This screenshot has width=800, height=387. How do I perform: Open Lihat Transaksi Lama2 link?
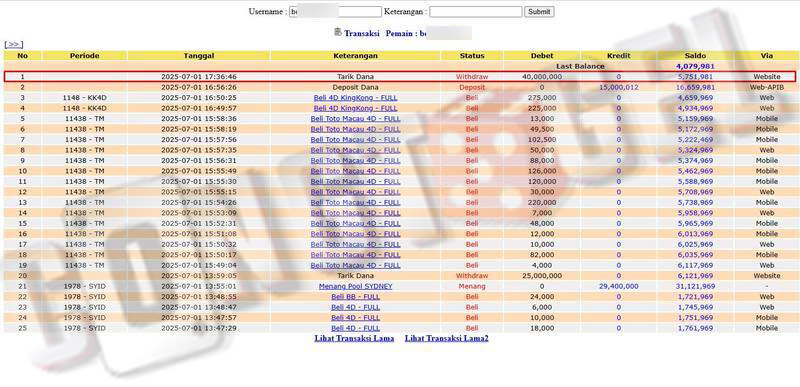point(446,338)
